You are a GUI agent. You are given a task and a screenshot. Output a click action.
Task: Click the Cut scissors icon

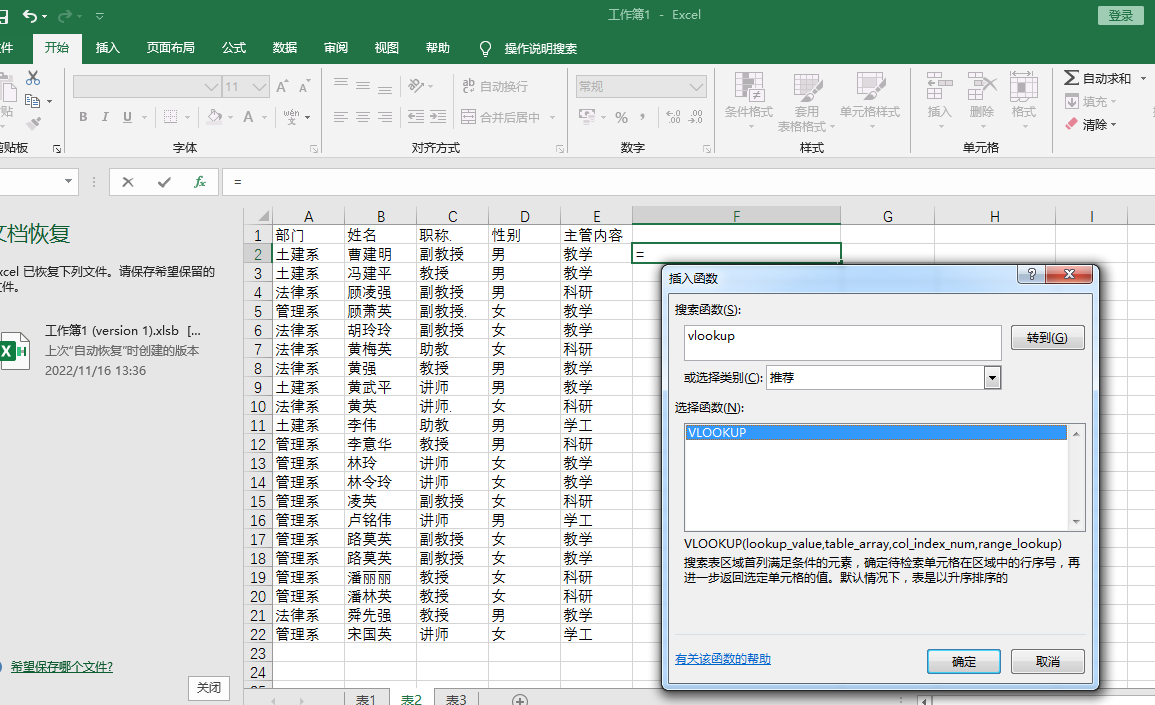click(x=33, y=78)
